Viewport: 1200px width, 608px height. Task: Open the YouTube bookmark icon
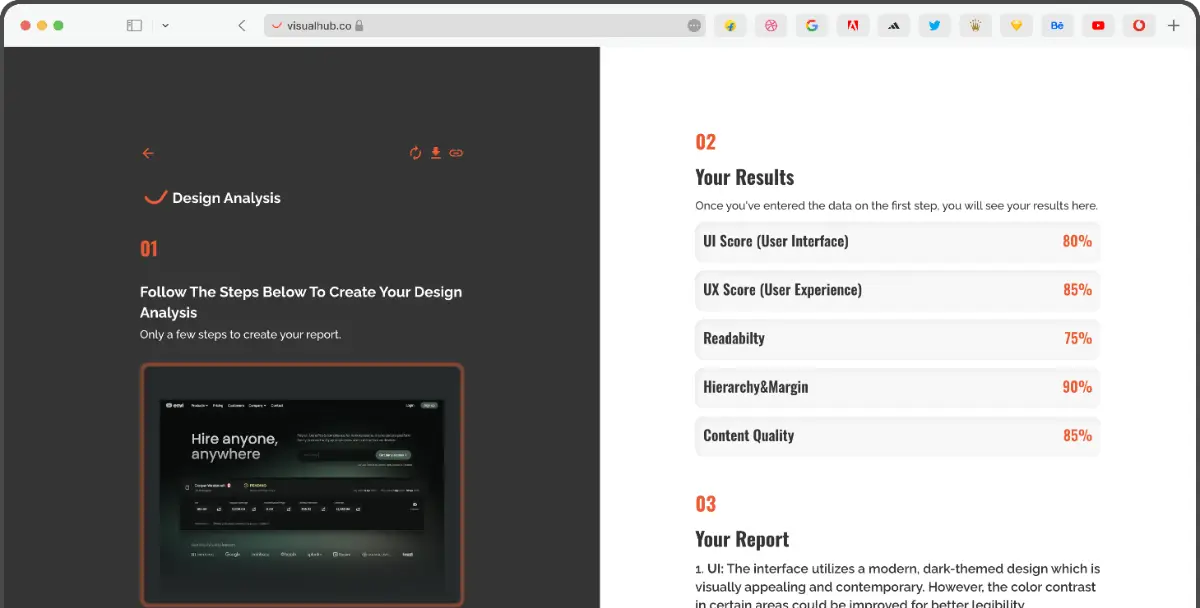(1098, 25)
